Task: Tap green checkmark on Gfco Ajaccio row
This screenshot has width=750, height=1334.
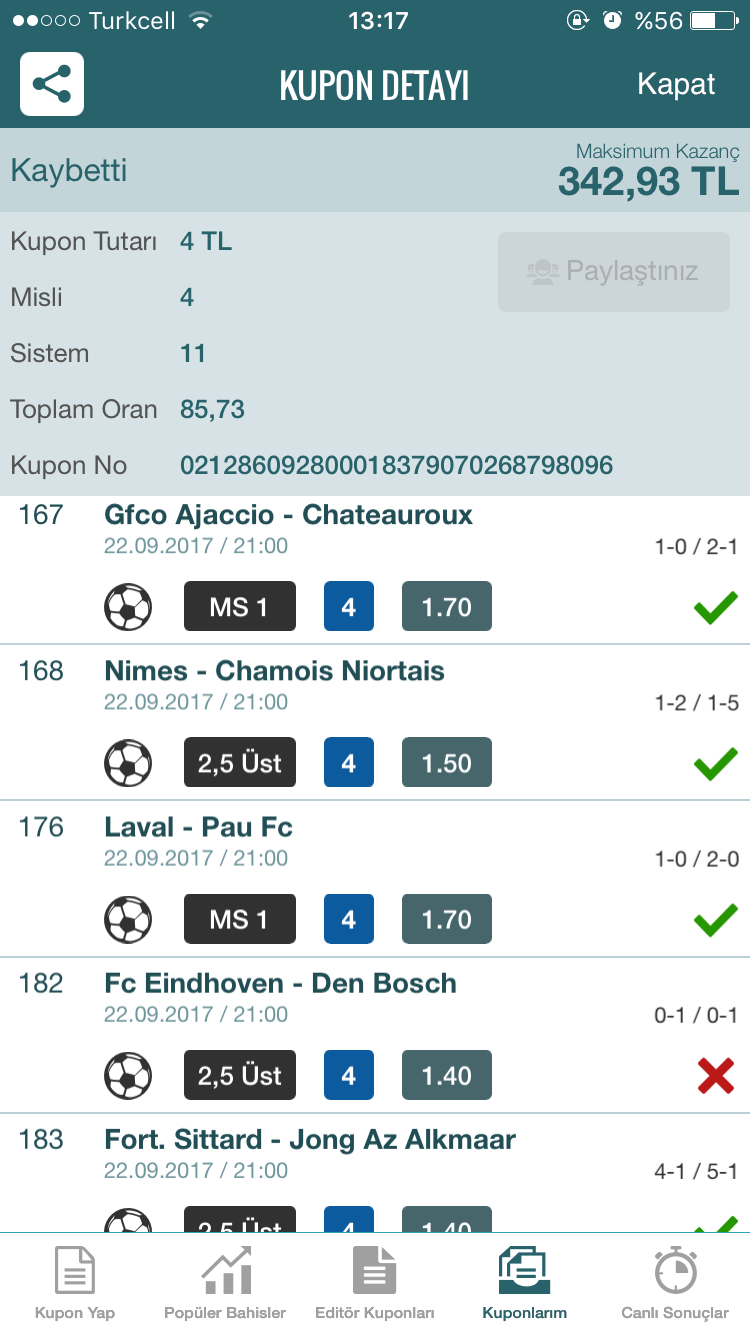Action: 716,607
